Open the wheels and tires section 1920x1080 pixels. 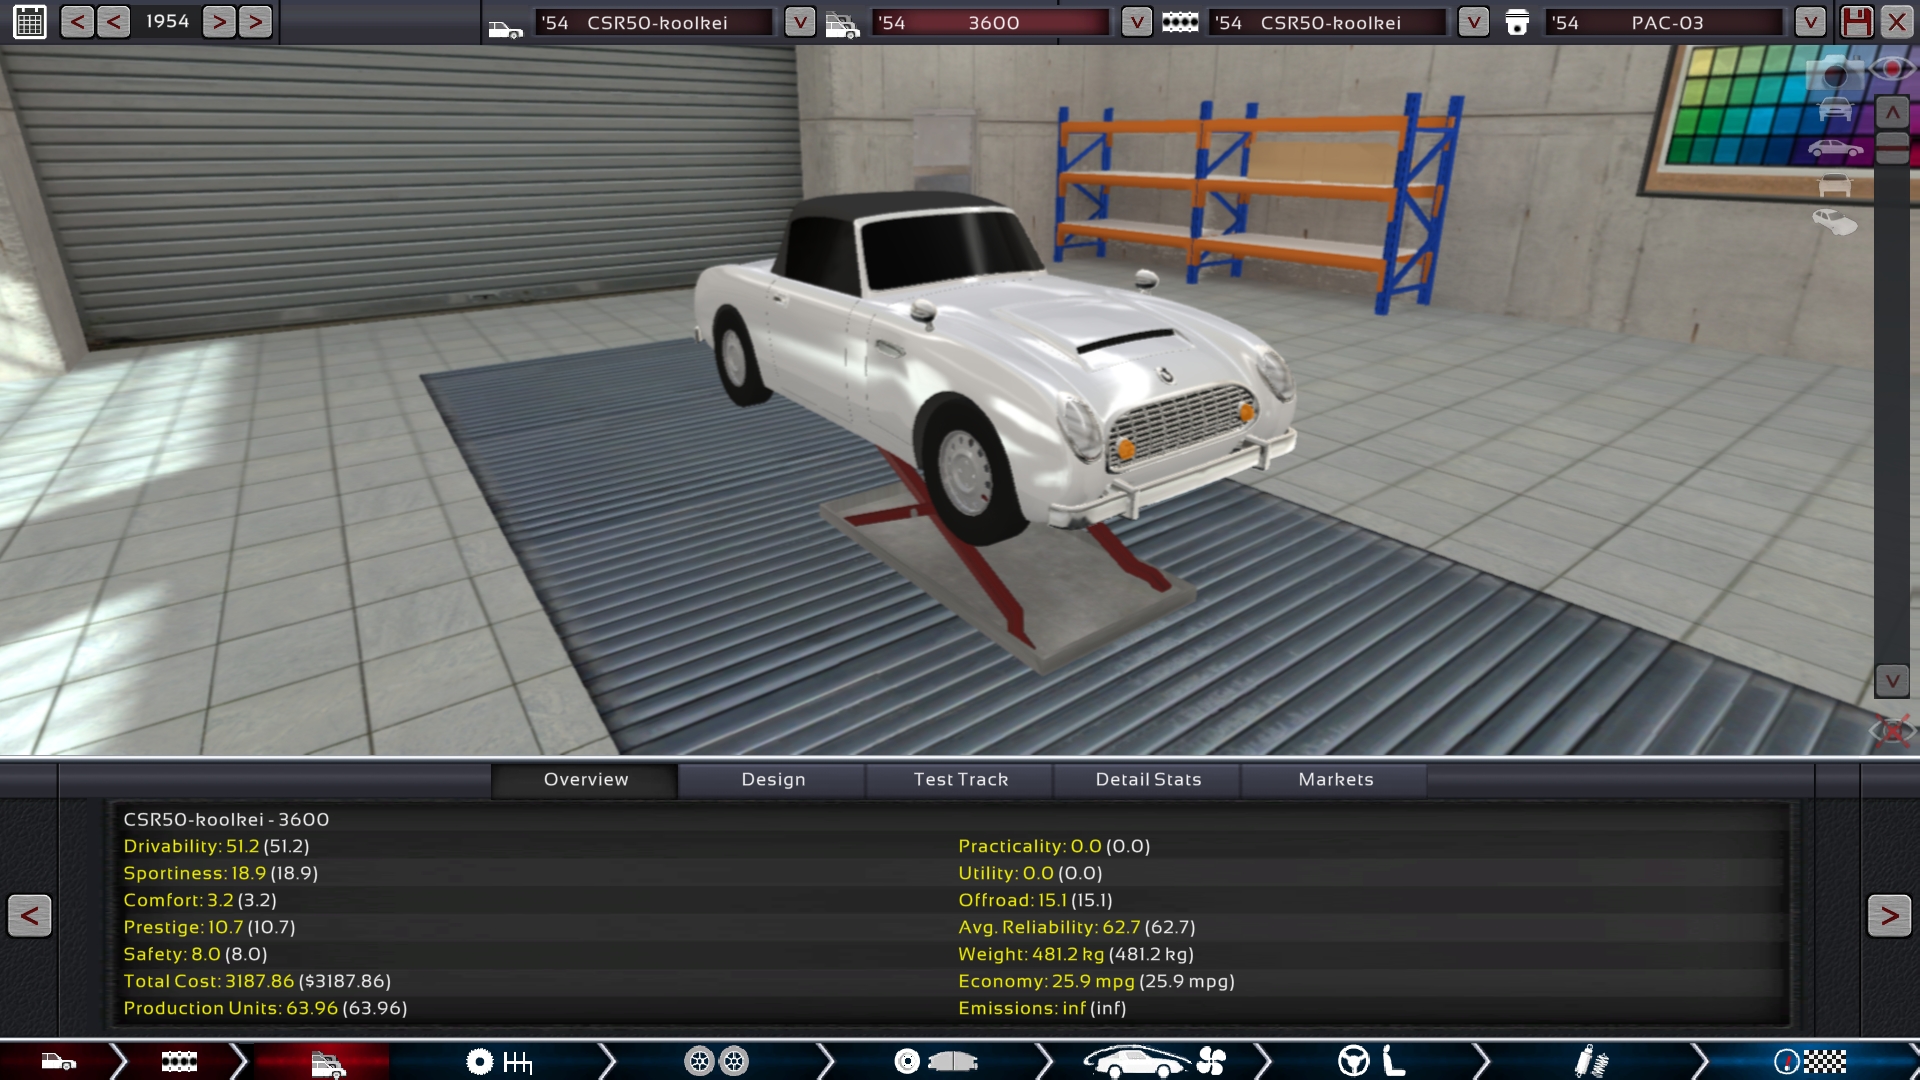(x=716, y=1061)
